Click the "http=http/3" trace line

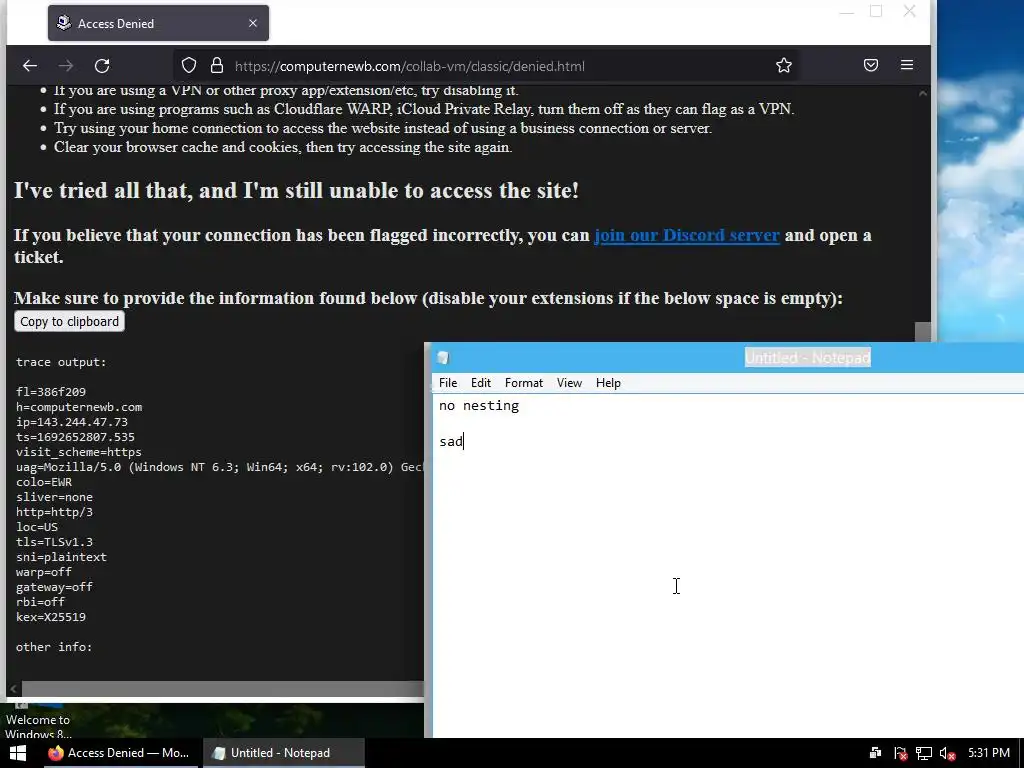54,512
